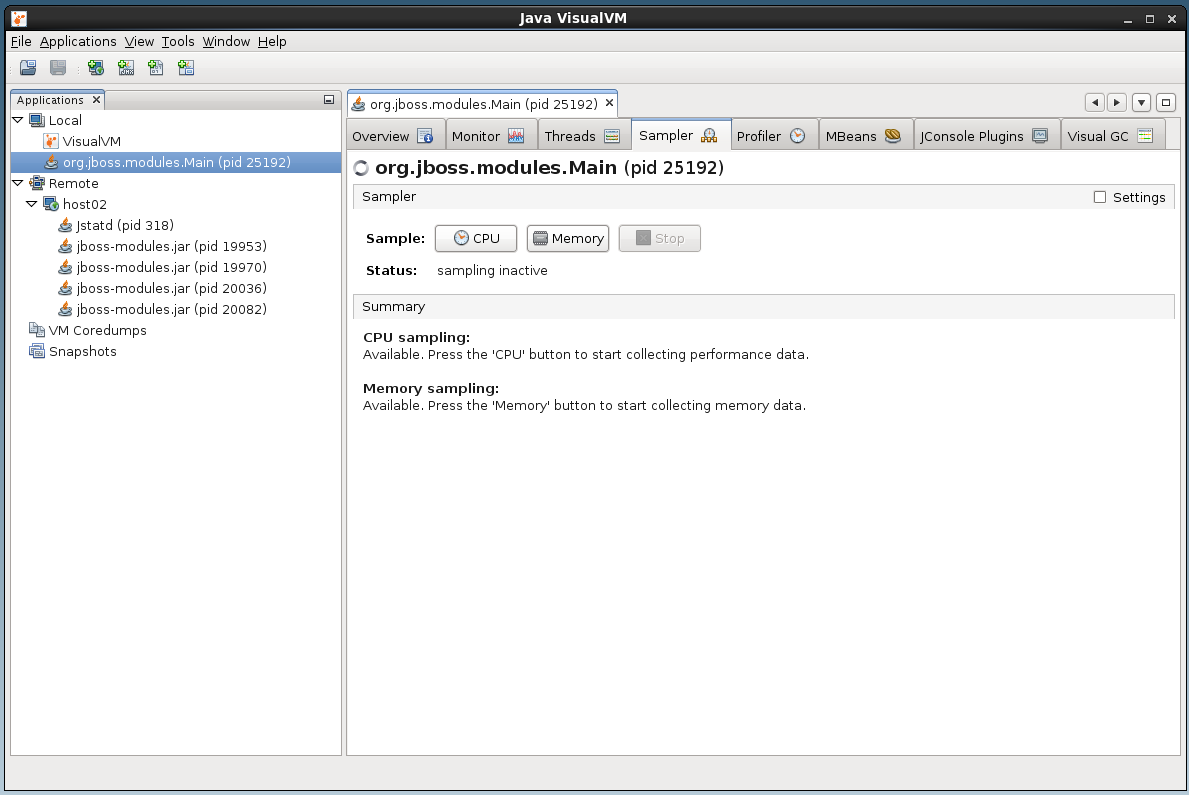
Task: Select org.jboss.modules.Main (pid 25192) in tree
Action: 177,162
